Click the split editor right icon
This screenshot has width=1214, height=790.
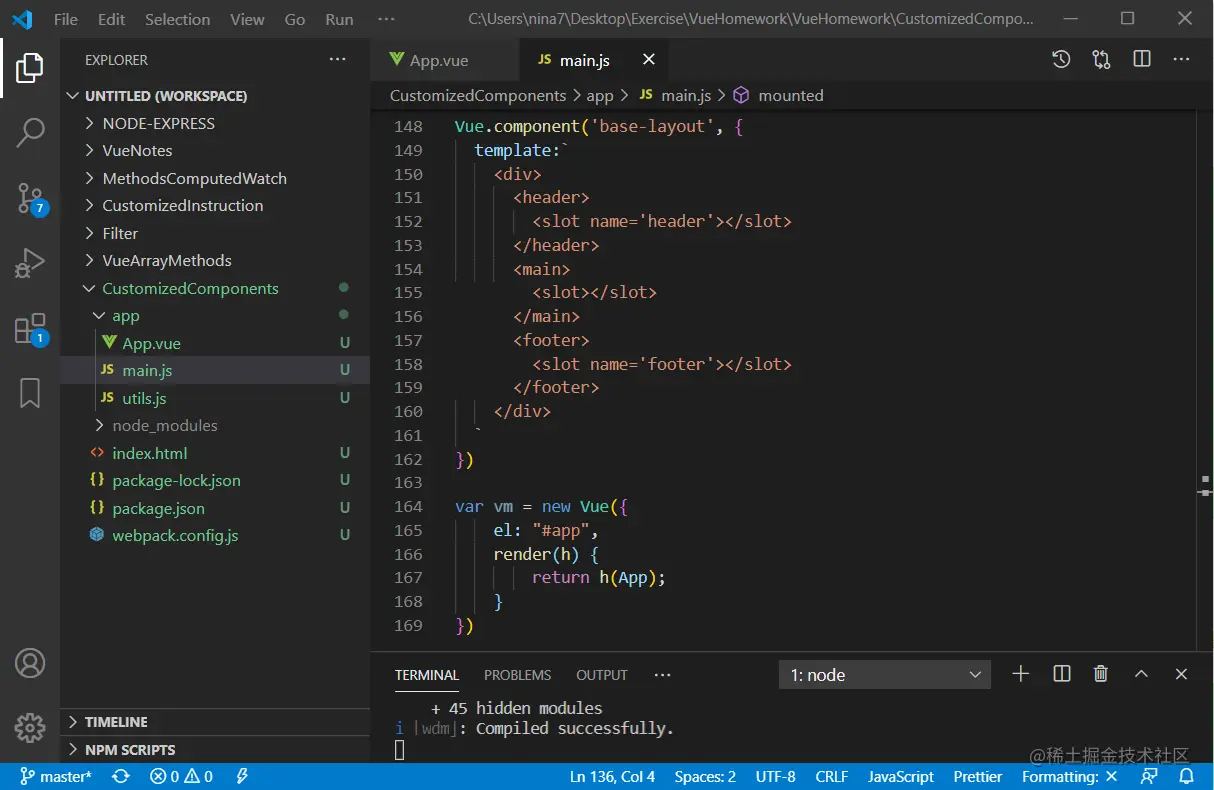coord(1141,60)
